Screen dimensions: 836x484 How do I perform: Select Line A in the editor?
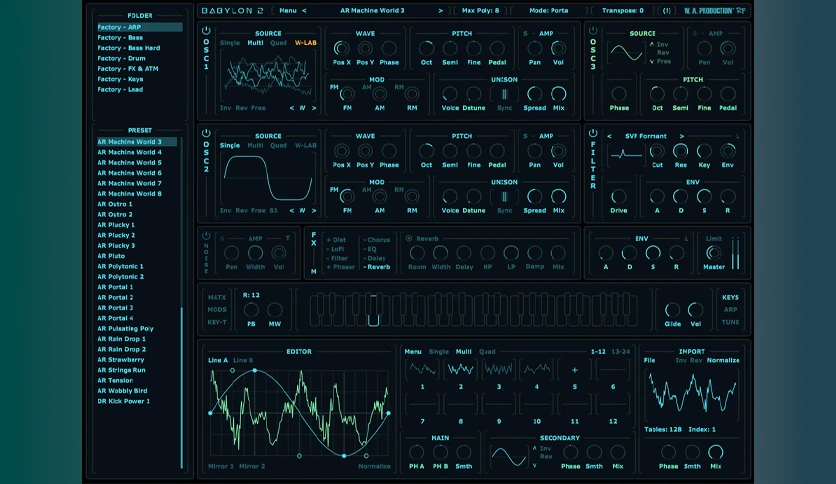(218, 360)
